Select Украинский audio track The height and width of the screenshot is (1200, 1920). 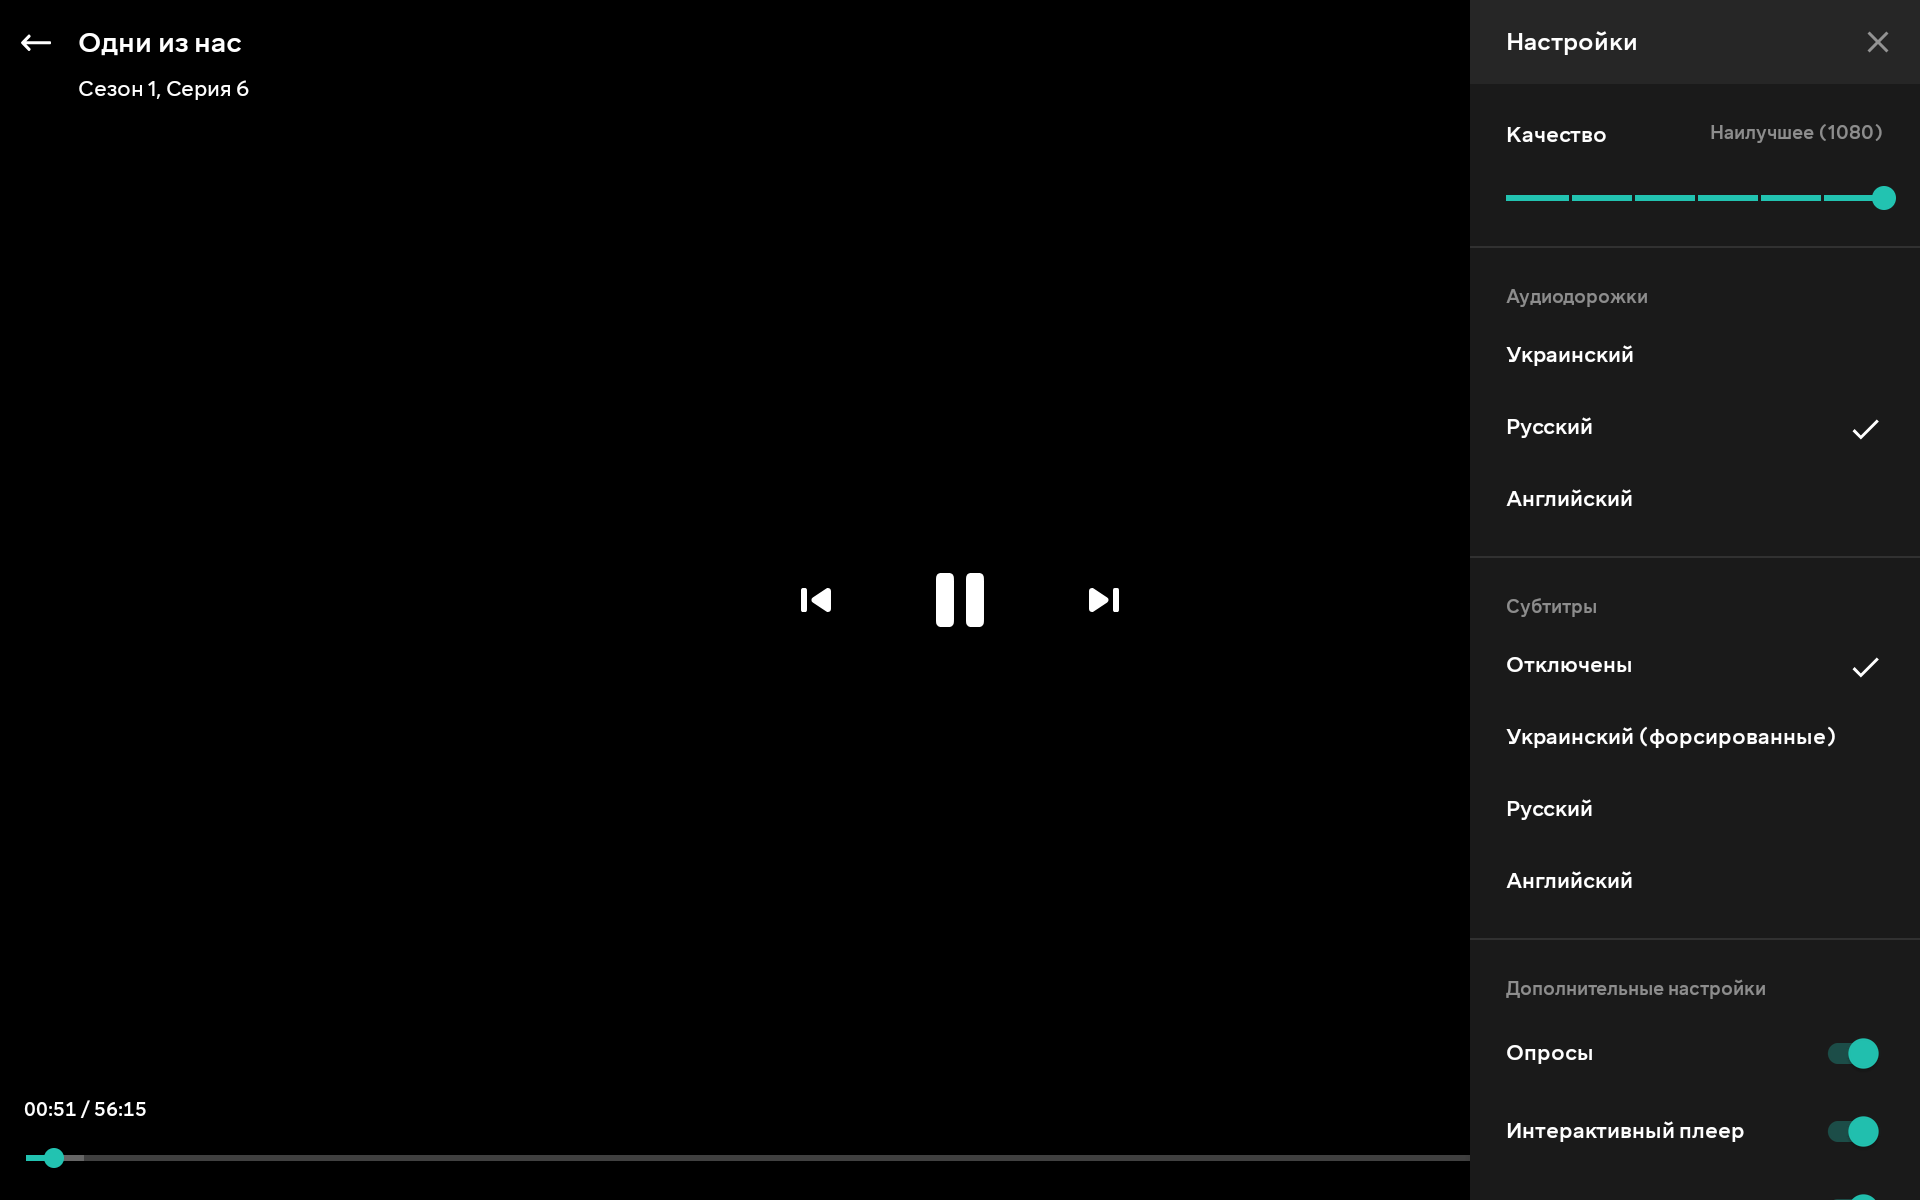(1569, 355)
